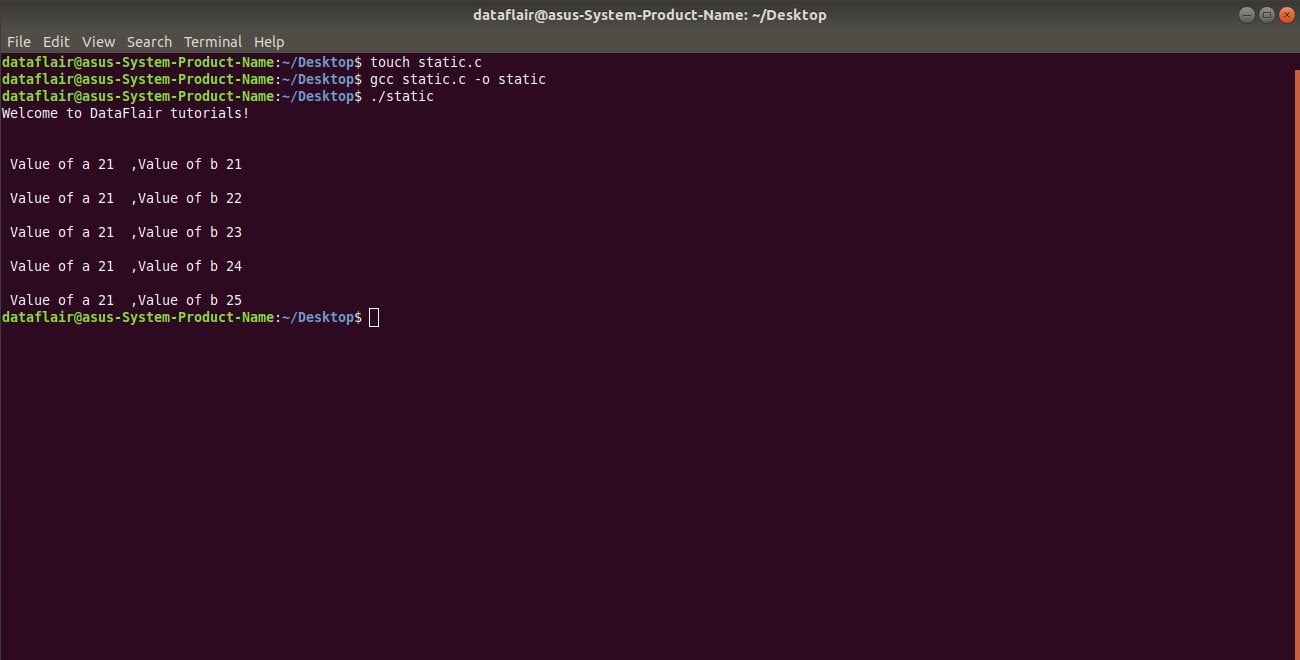Screen dimensions: 1300x660
Task: Open the Edit menu
Action: click(x=56, y=41)
